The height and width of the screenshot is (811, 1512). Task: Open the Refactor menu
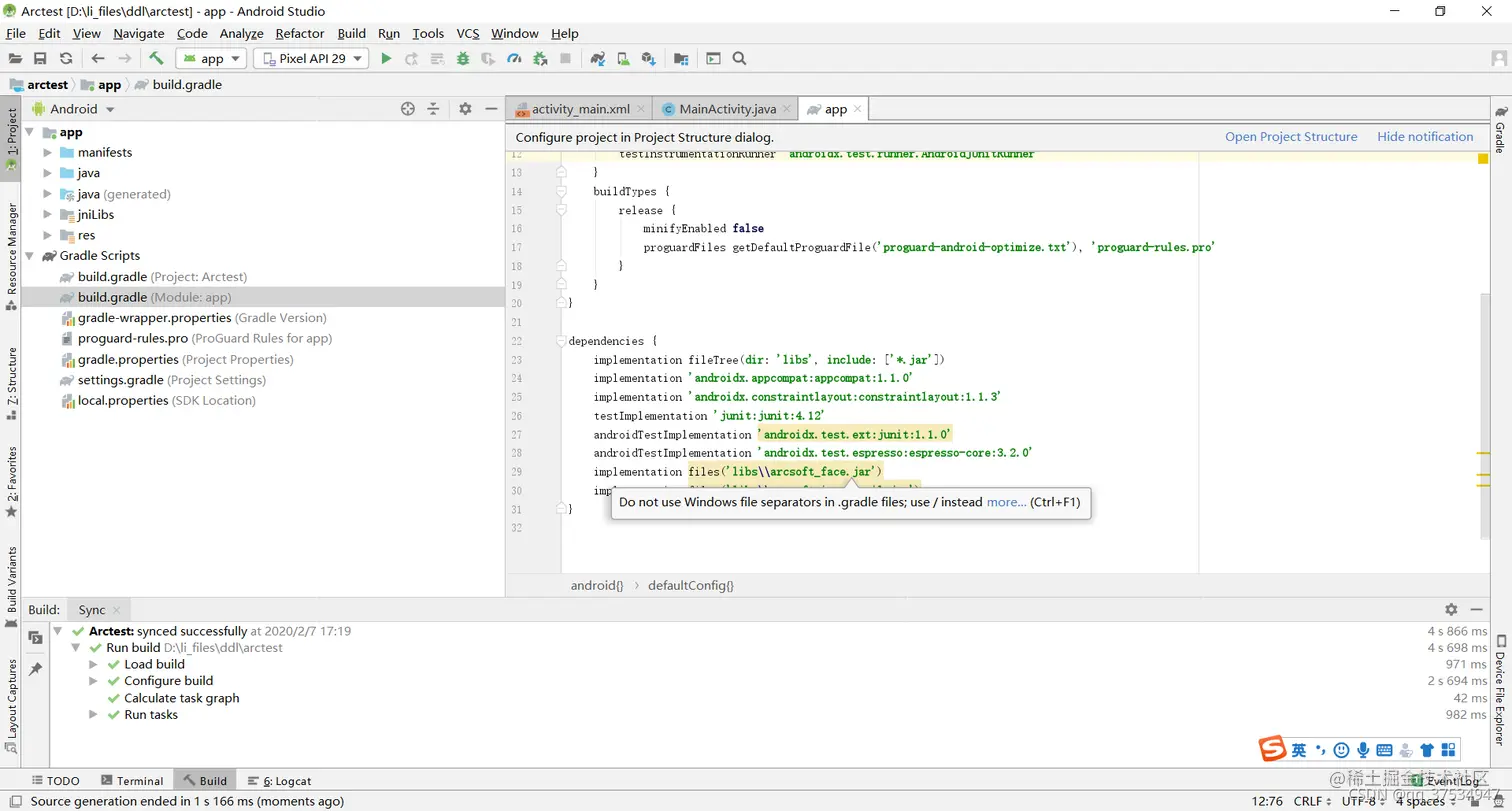tap(300, 34)
